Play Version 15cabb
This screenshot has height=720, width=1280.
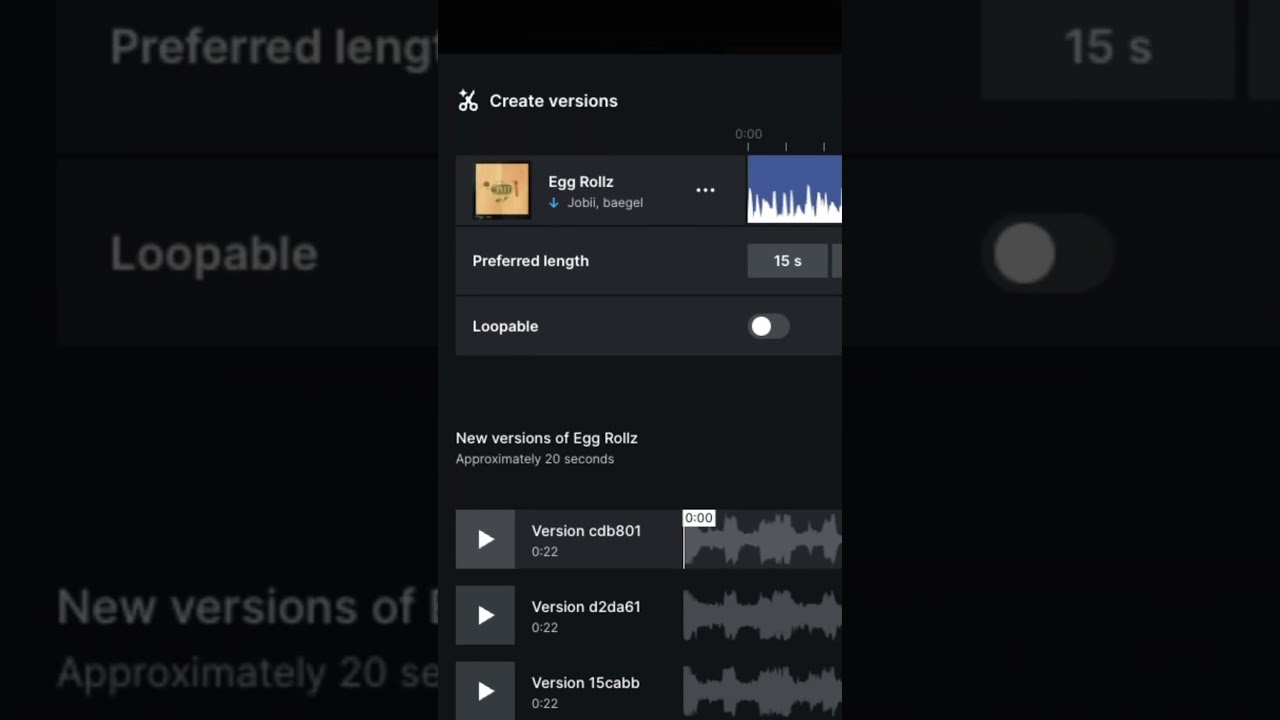coord(485,691)
